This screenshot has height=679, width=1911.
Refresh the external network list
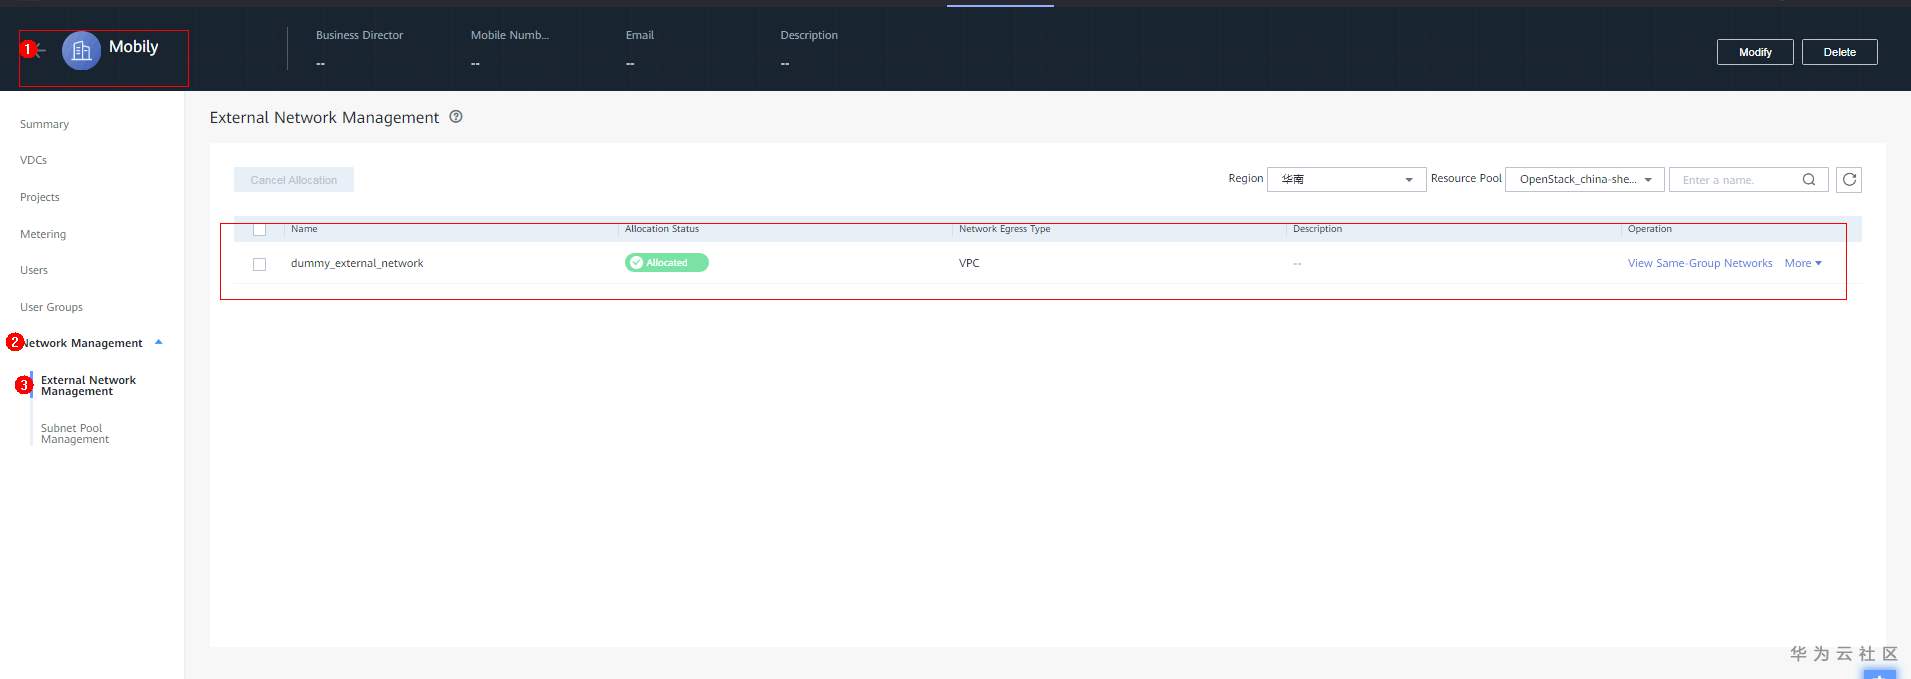click(1849, 180)
